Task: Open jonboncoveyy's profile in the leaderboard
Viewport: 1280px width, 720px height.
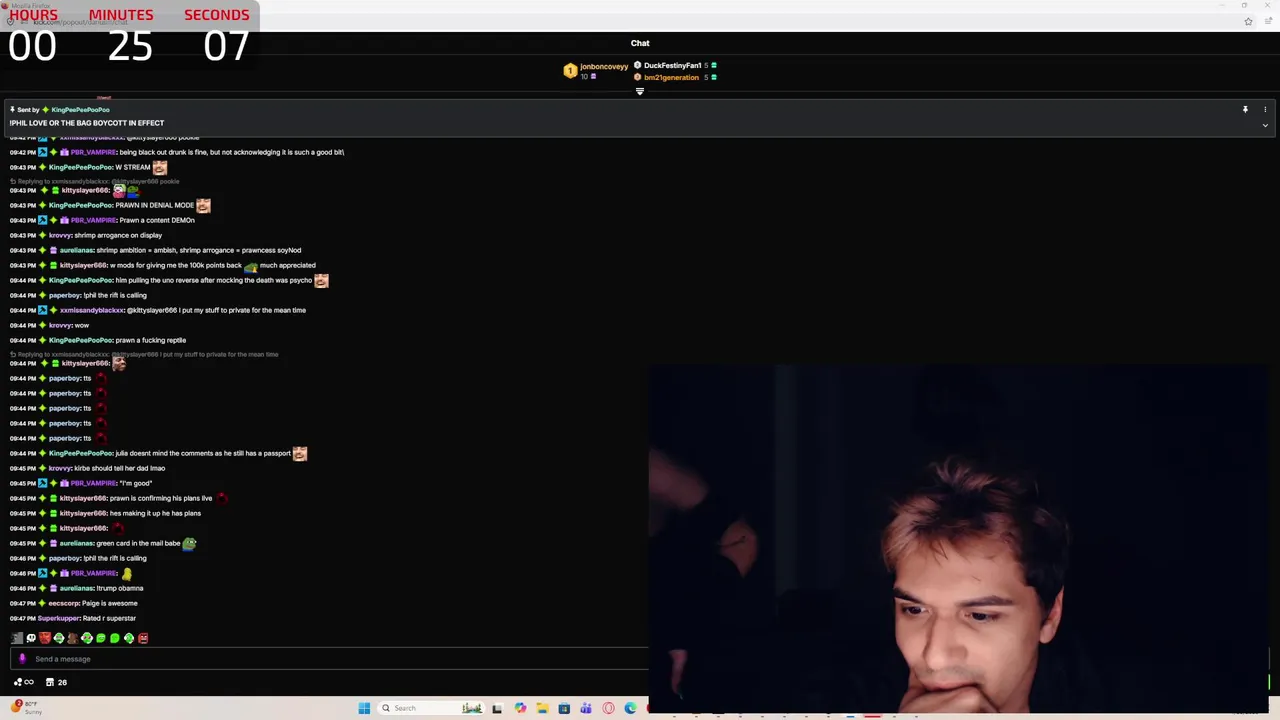Action: click(x=604, y=67)
